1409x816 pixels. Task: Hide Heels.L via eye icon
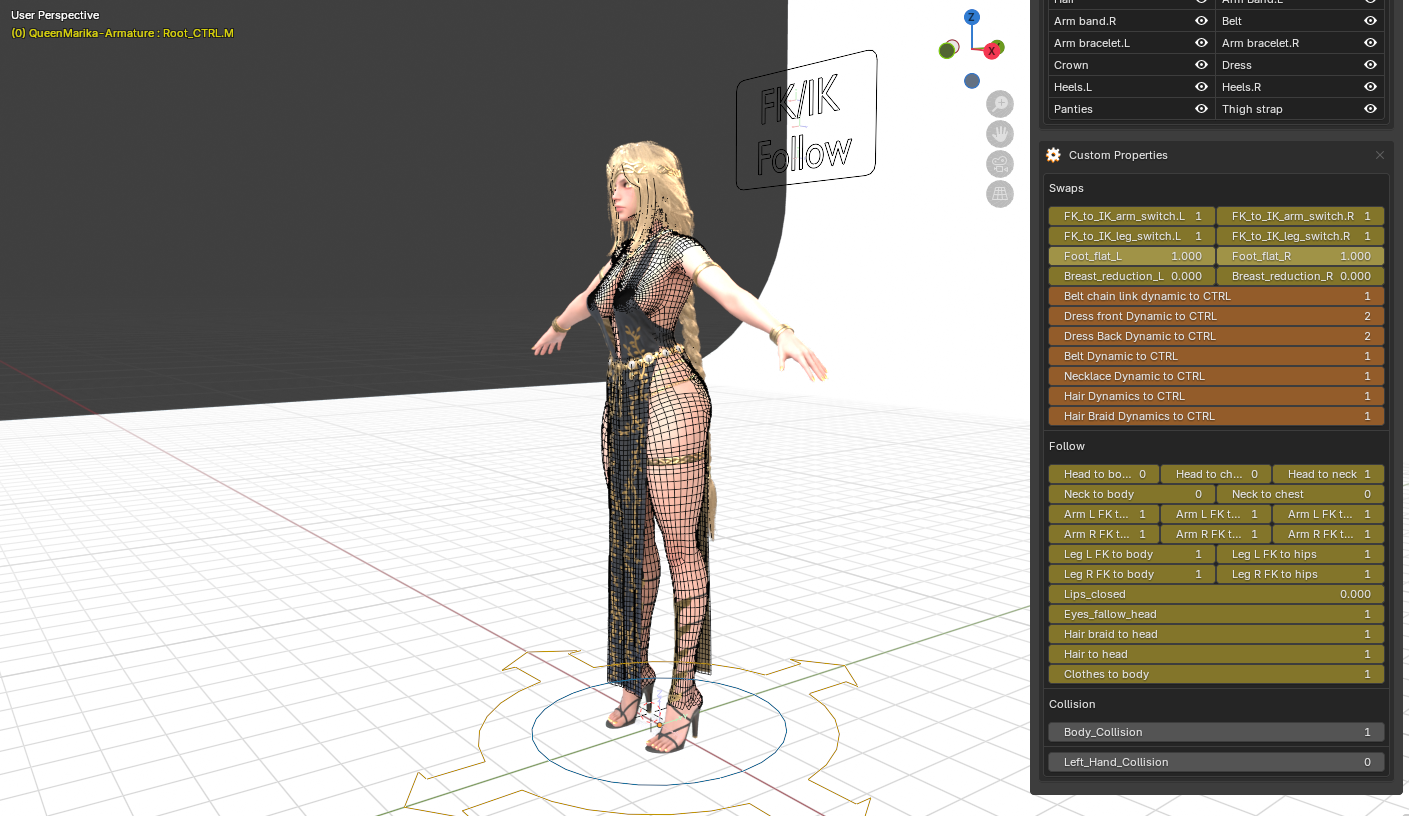point(1201,87)
